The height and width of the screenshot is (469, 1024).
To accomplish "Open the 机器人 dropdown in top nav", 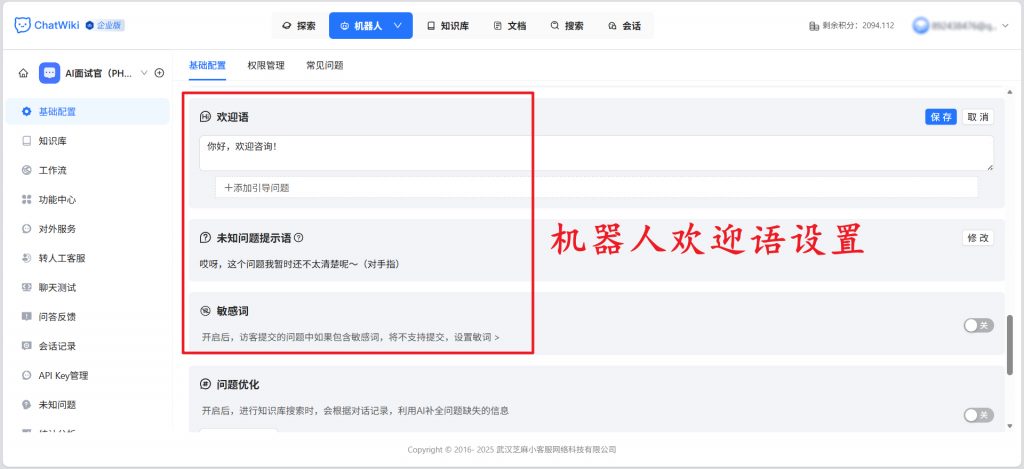I will 371,25.
